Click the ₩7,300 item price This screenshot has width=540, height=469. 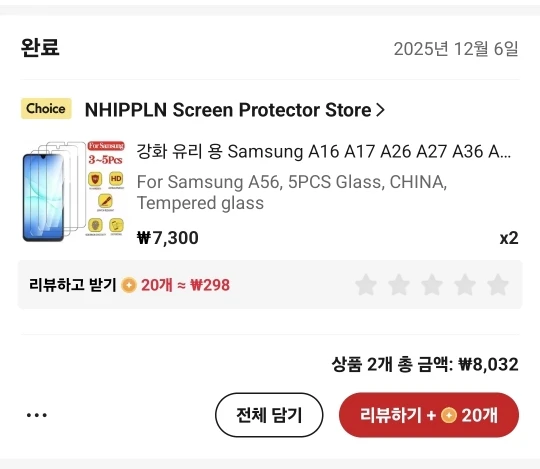point(168,238)
